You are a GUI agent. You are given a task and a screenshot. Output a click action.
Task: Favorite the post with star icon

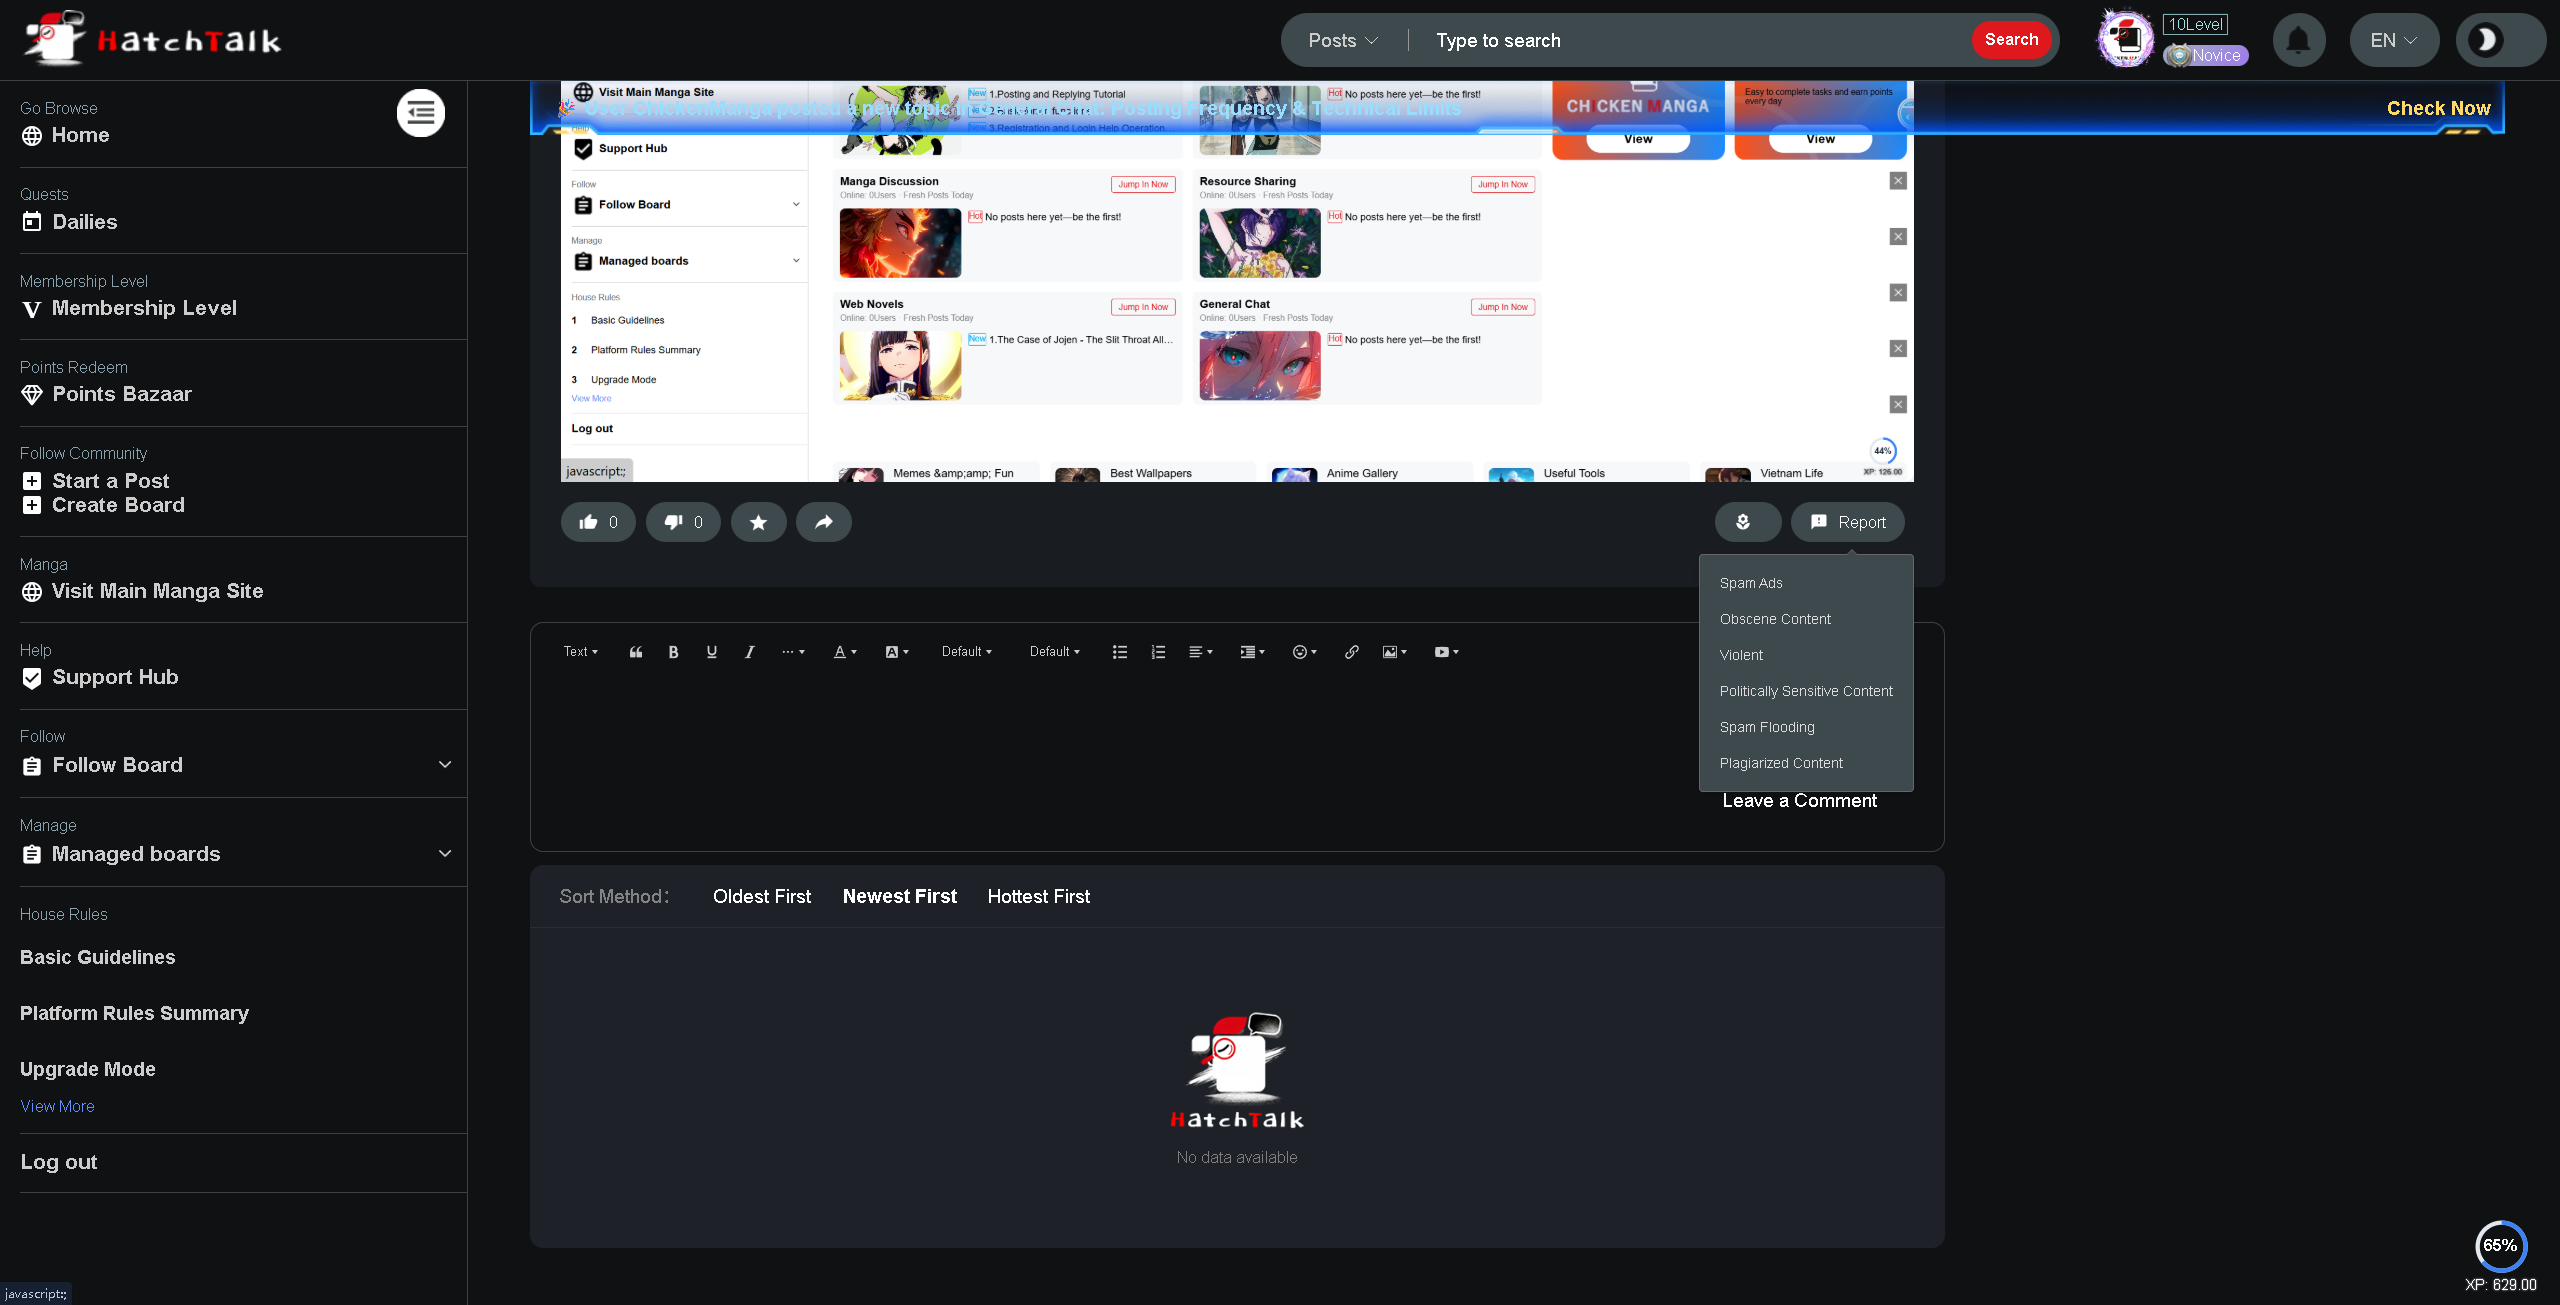(x=758, y=522)
